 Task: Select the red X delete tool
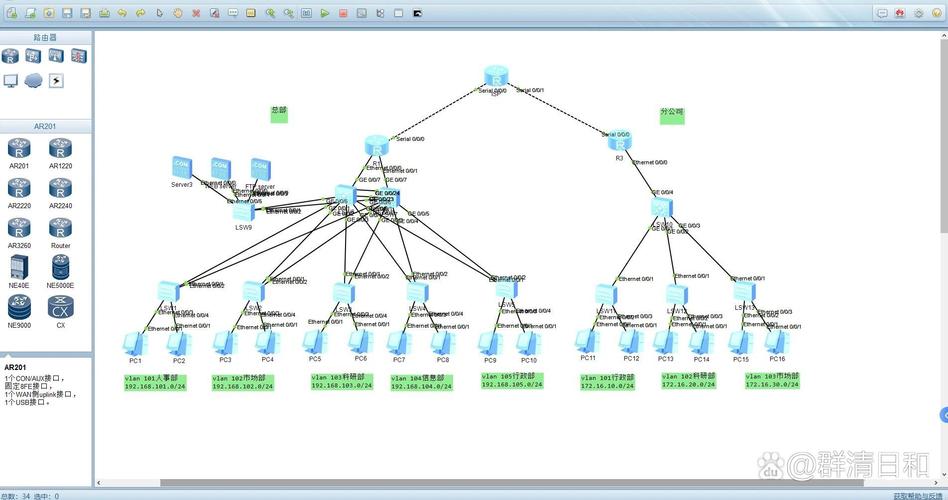click(x=196, y=13)
